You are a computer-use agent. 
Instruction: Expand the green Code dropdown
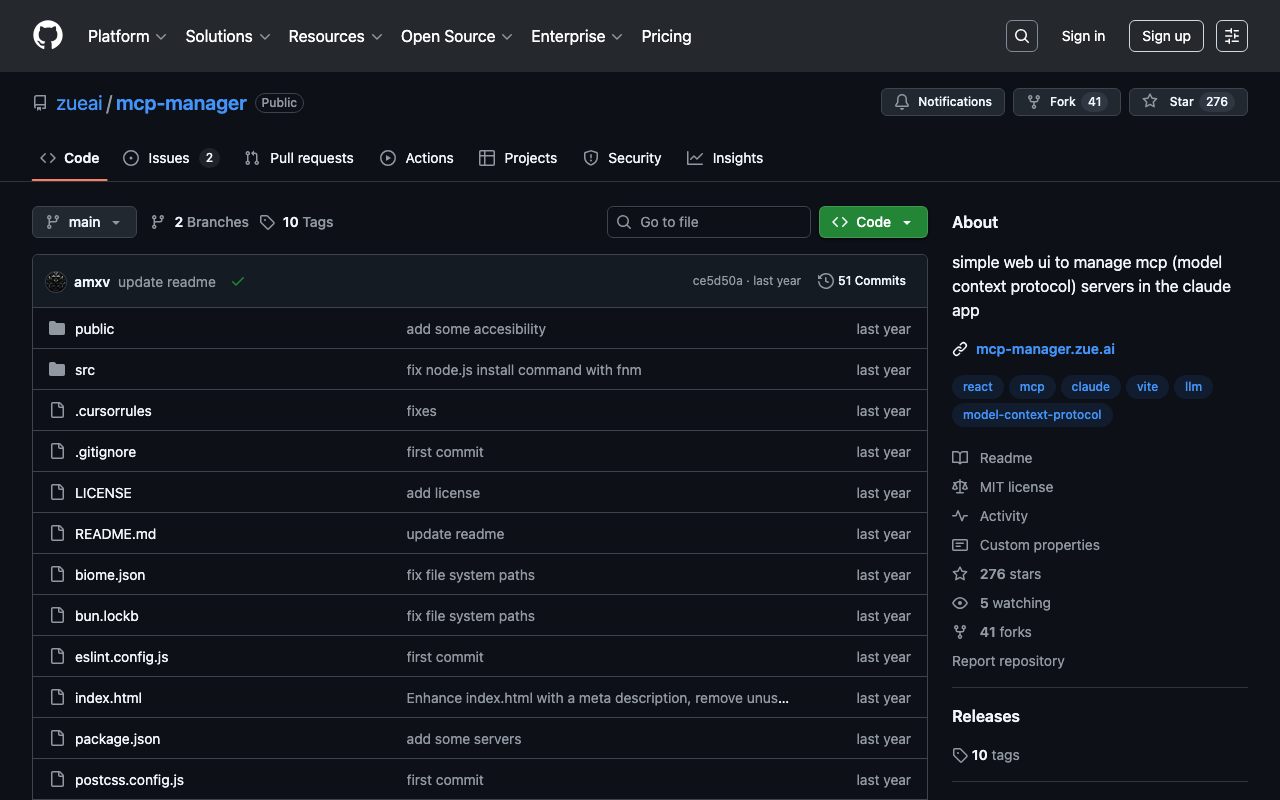[x=873, y=222]
